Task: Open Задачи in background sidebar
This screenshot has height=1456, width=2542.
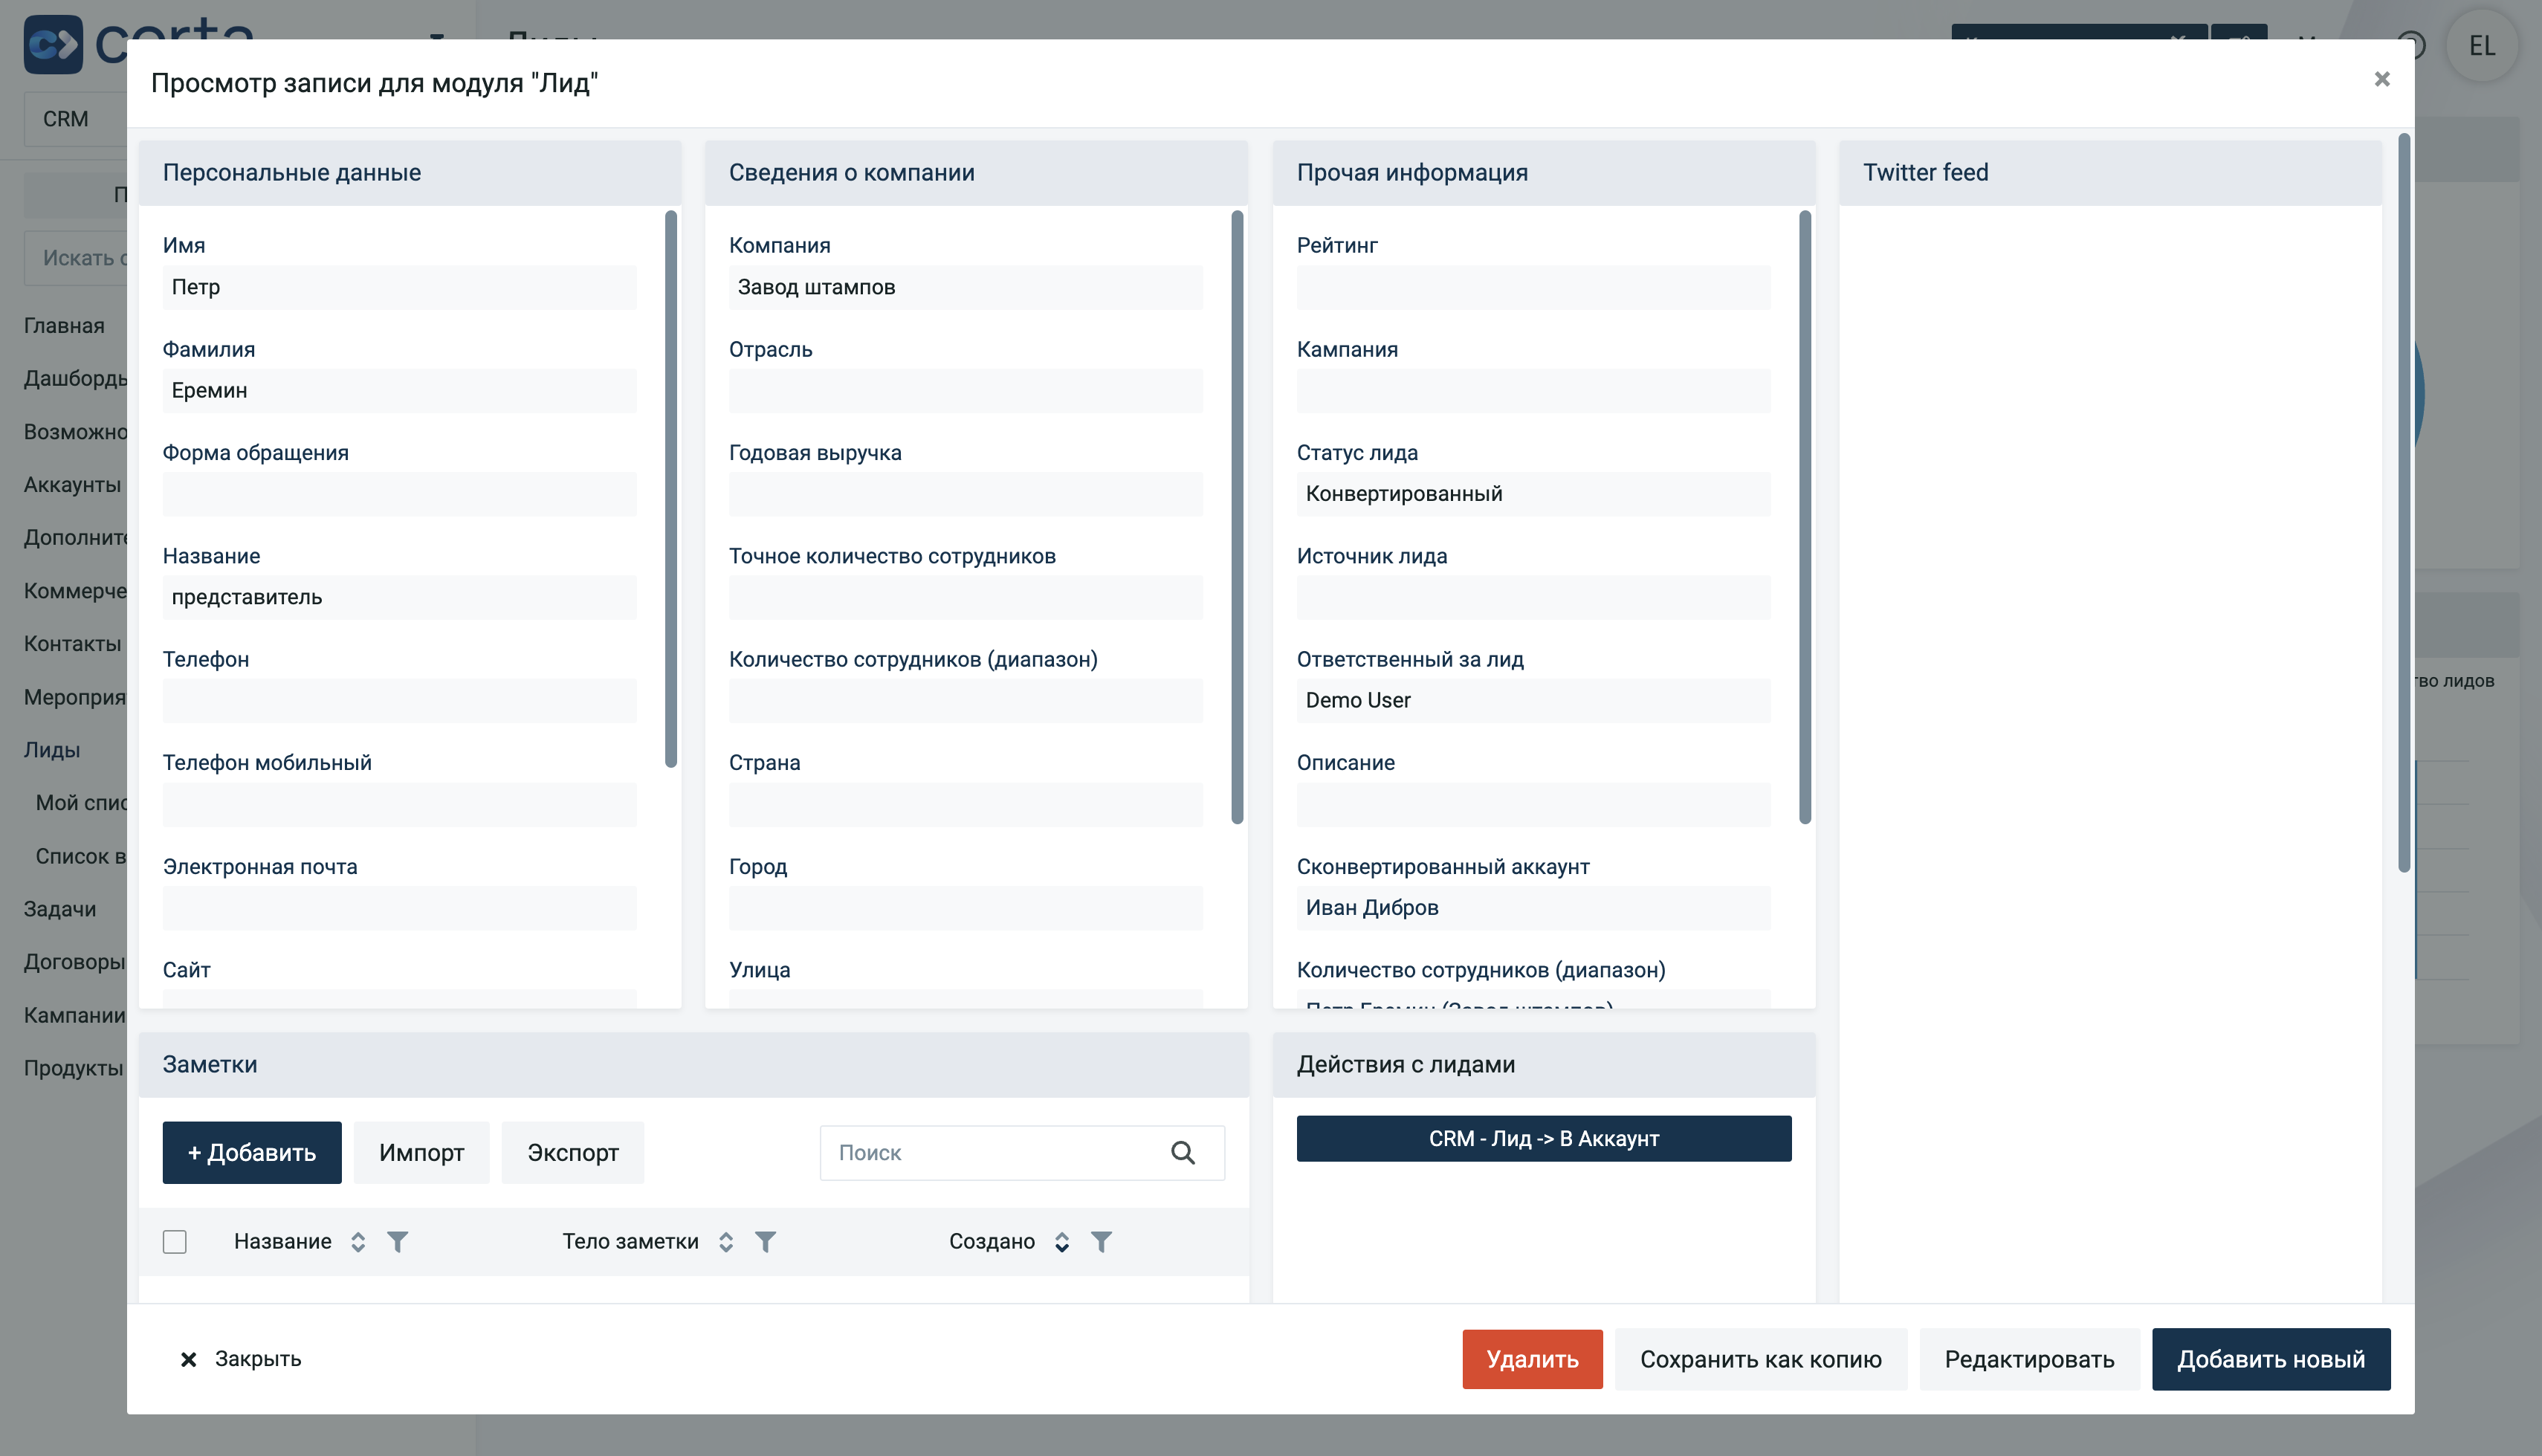Action: pos(60,909)
